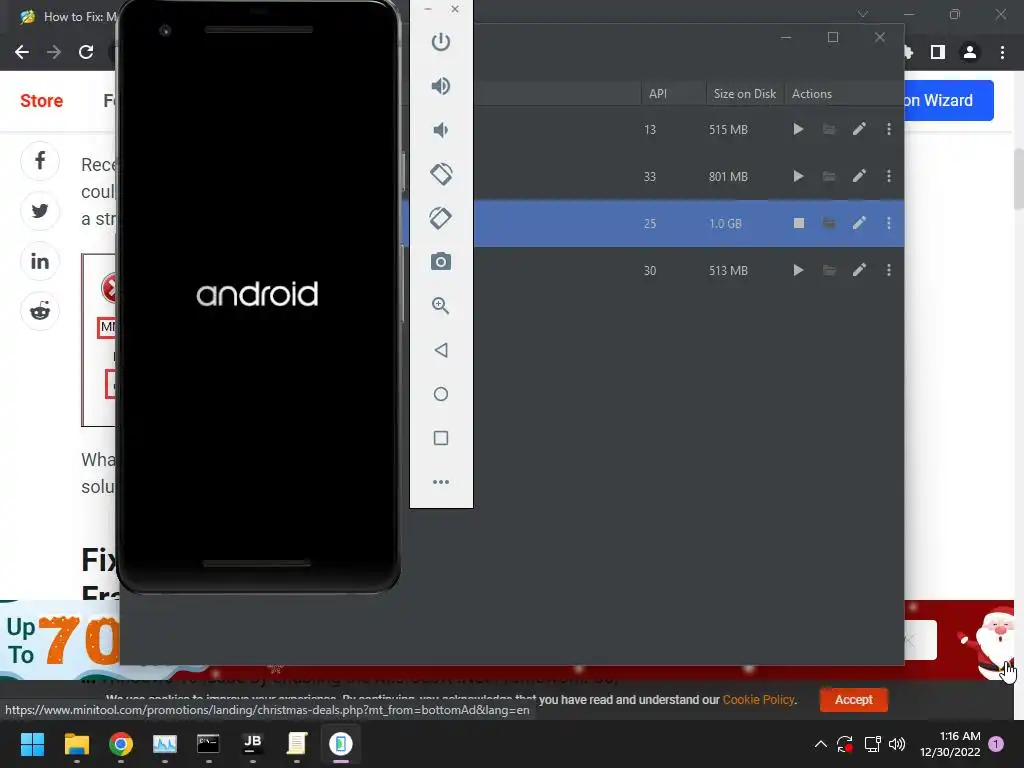Take an emulator screenshot with camera icon
1024x768 pixels.
tap(441, 262)
